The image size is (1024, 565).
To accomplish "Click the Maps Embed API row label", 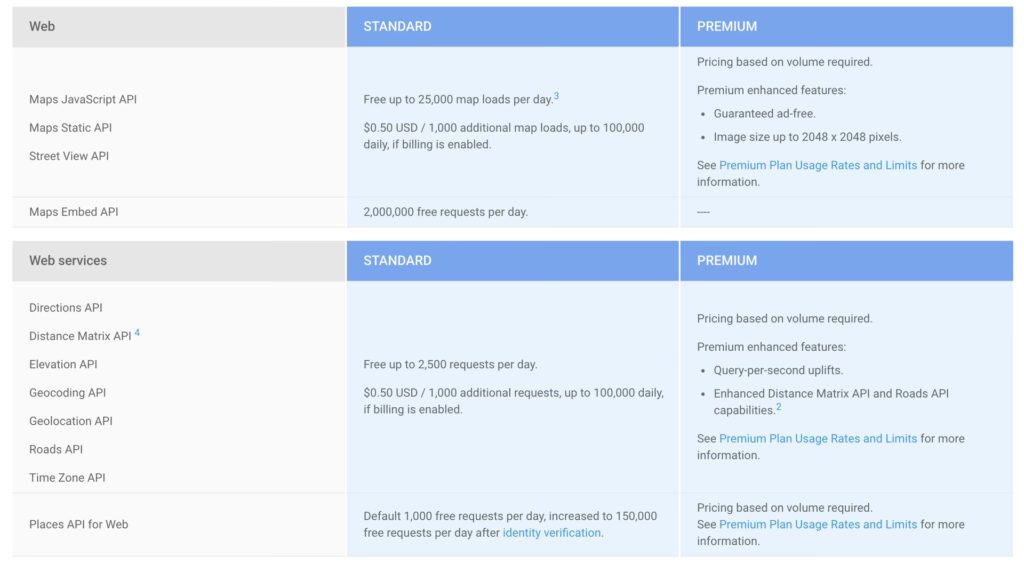I will coord(73,212).
